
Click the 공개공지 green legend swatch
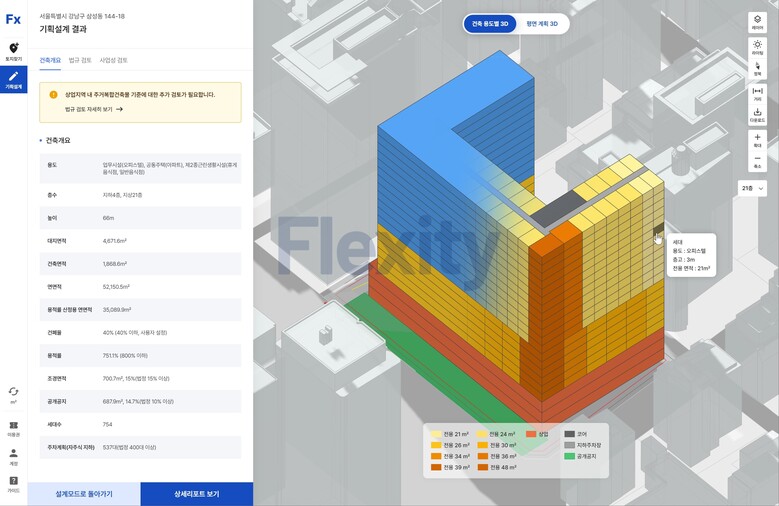pyautogui.click(x=569, y=456)
